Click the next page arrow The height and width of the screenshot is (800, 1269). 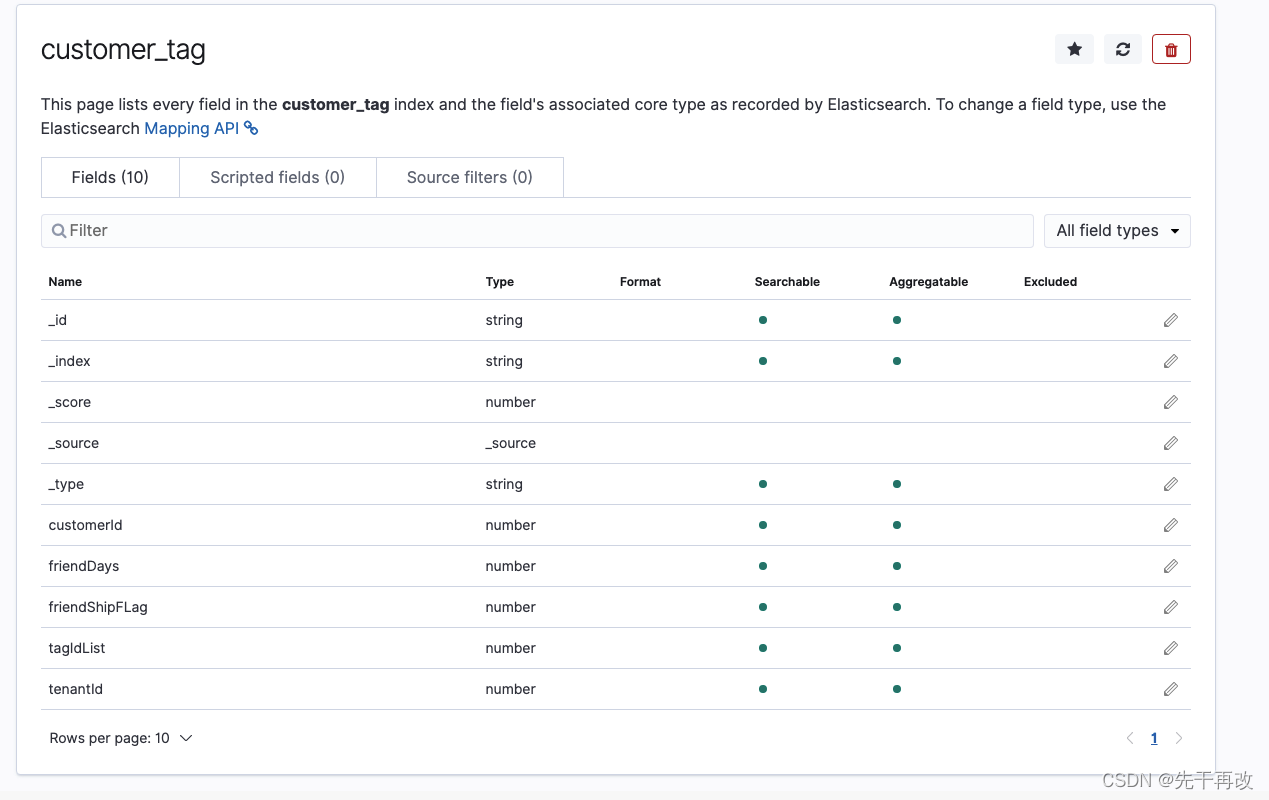[1179, 738]
